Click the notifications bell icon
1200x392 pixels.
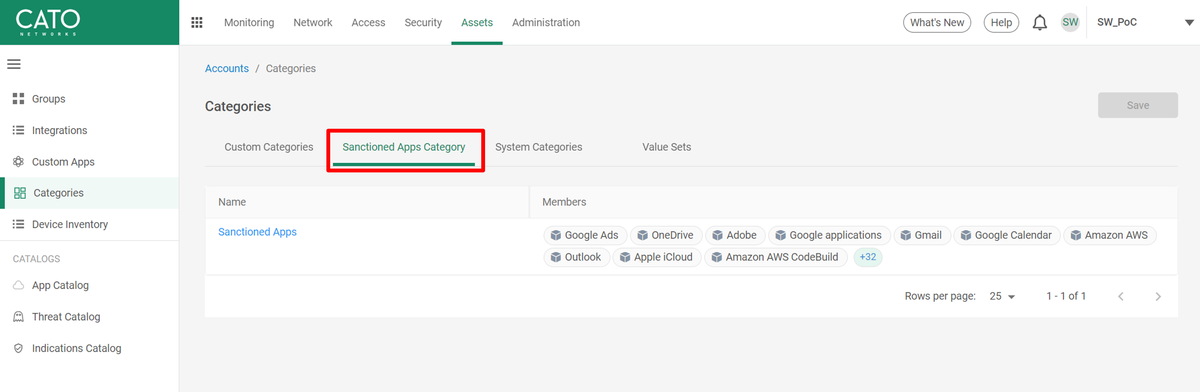coord(1040,22)
